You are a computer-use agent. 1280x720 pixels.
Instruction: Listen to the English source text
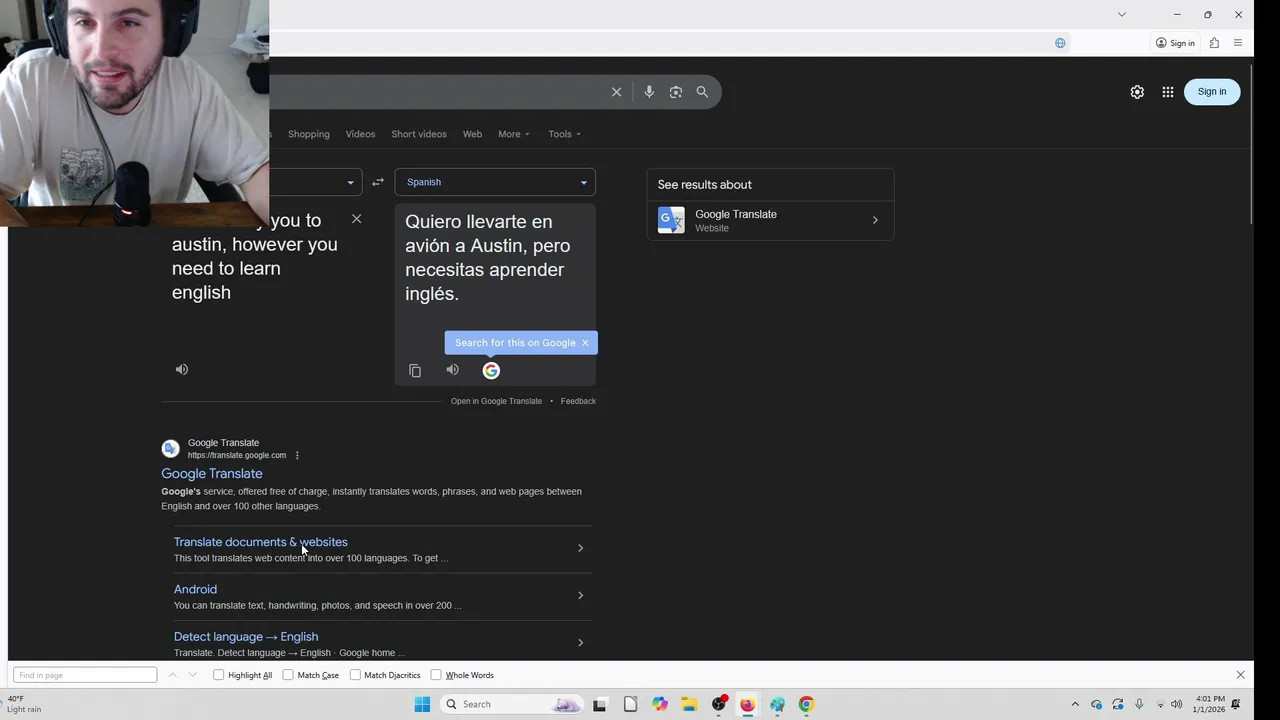(x=182, y=370)
